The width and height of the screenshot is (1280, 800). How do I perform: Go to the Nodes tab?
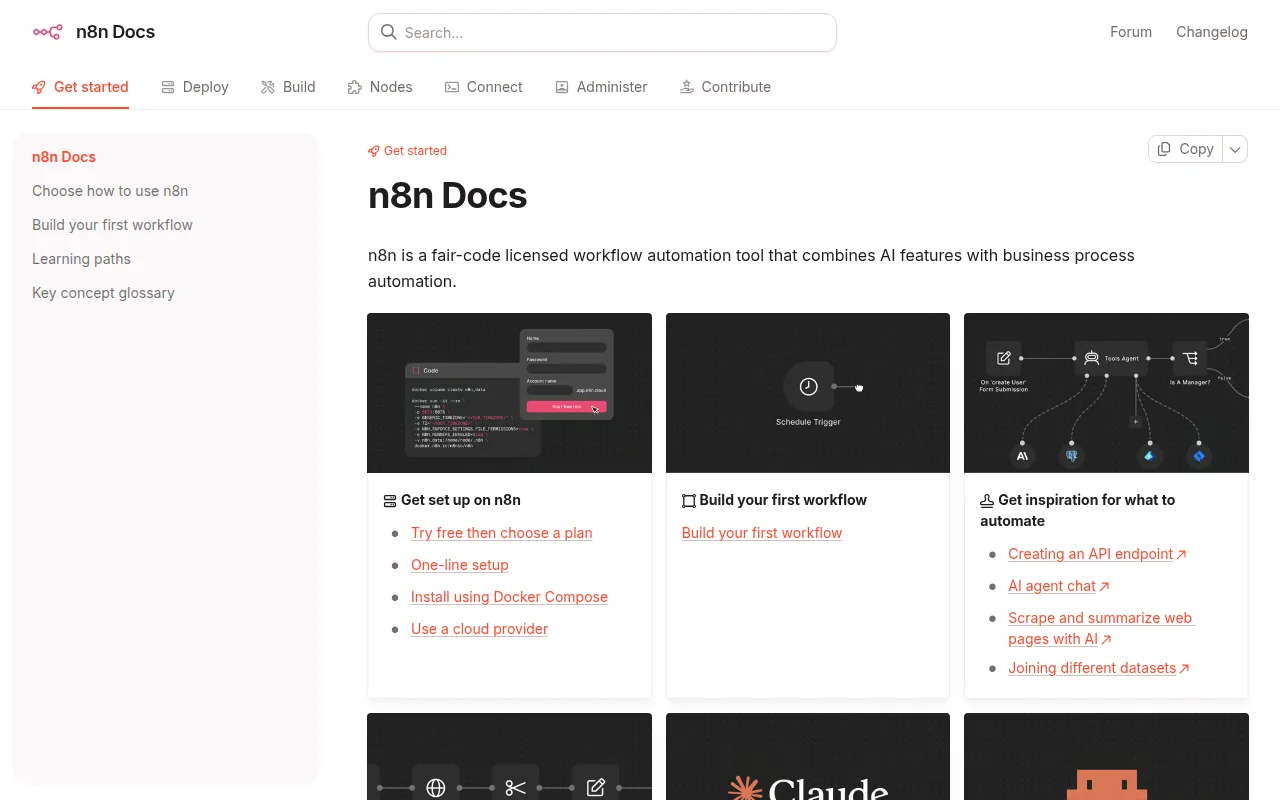pos(380,87)
